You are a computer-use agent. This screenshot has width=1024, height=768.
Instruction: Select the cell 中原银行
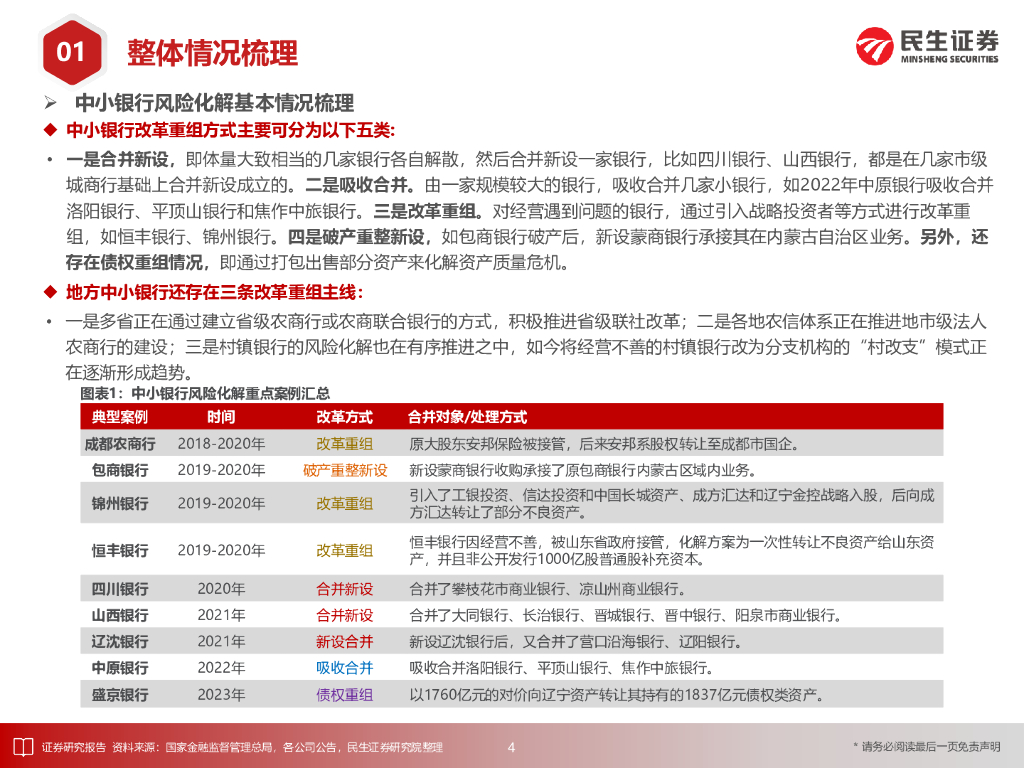point(120,668)
